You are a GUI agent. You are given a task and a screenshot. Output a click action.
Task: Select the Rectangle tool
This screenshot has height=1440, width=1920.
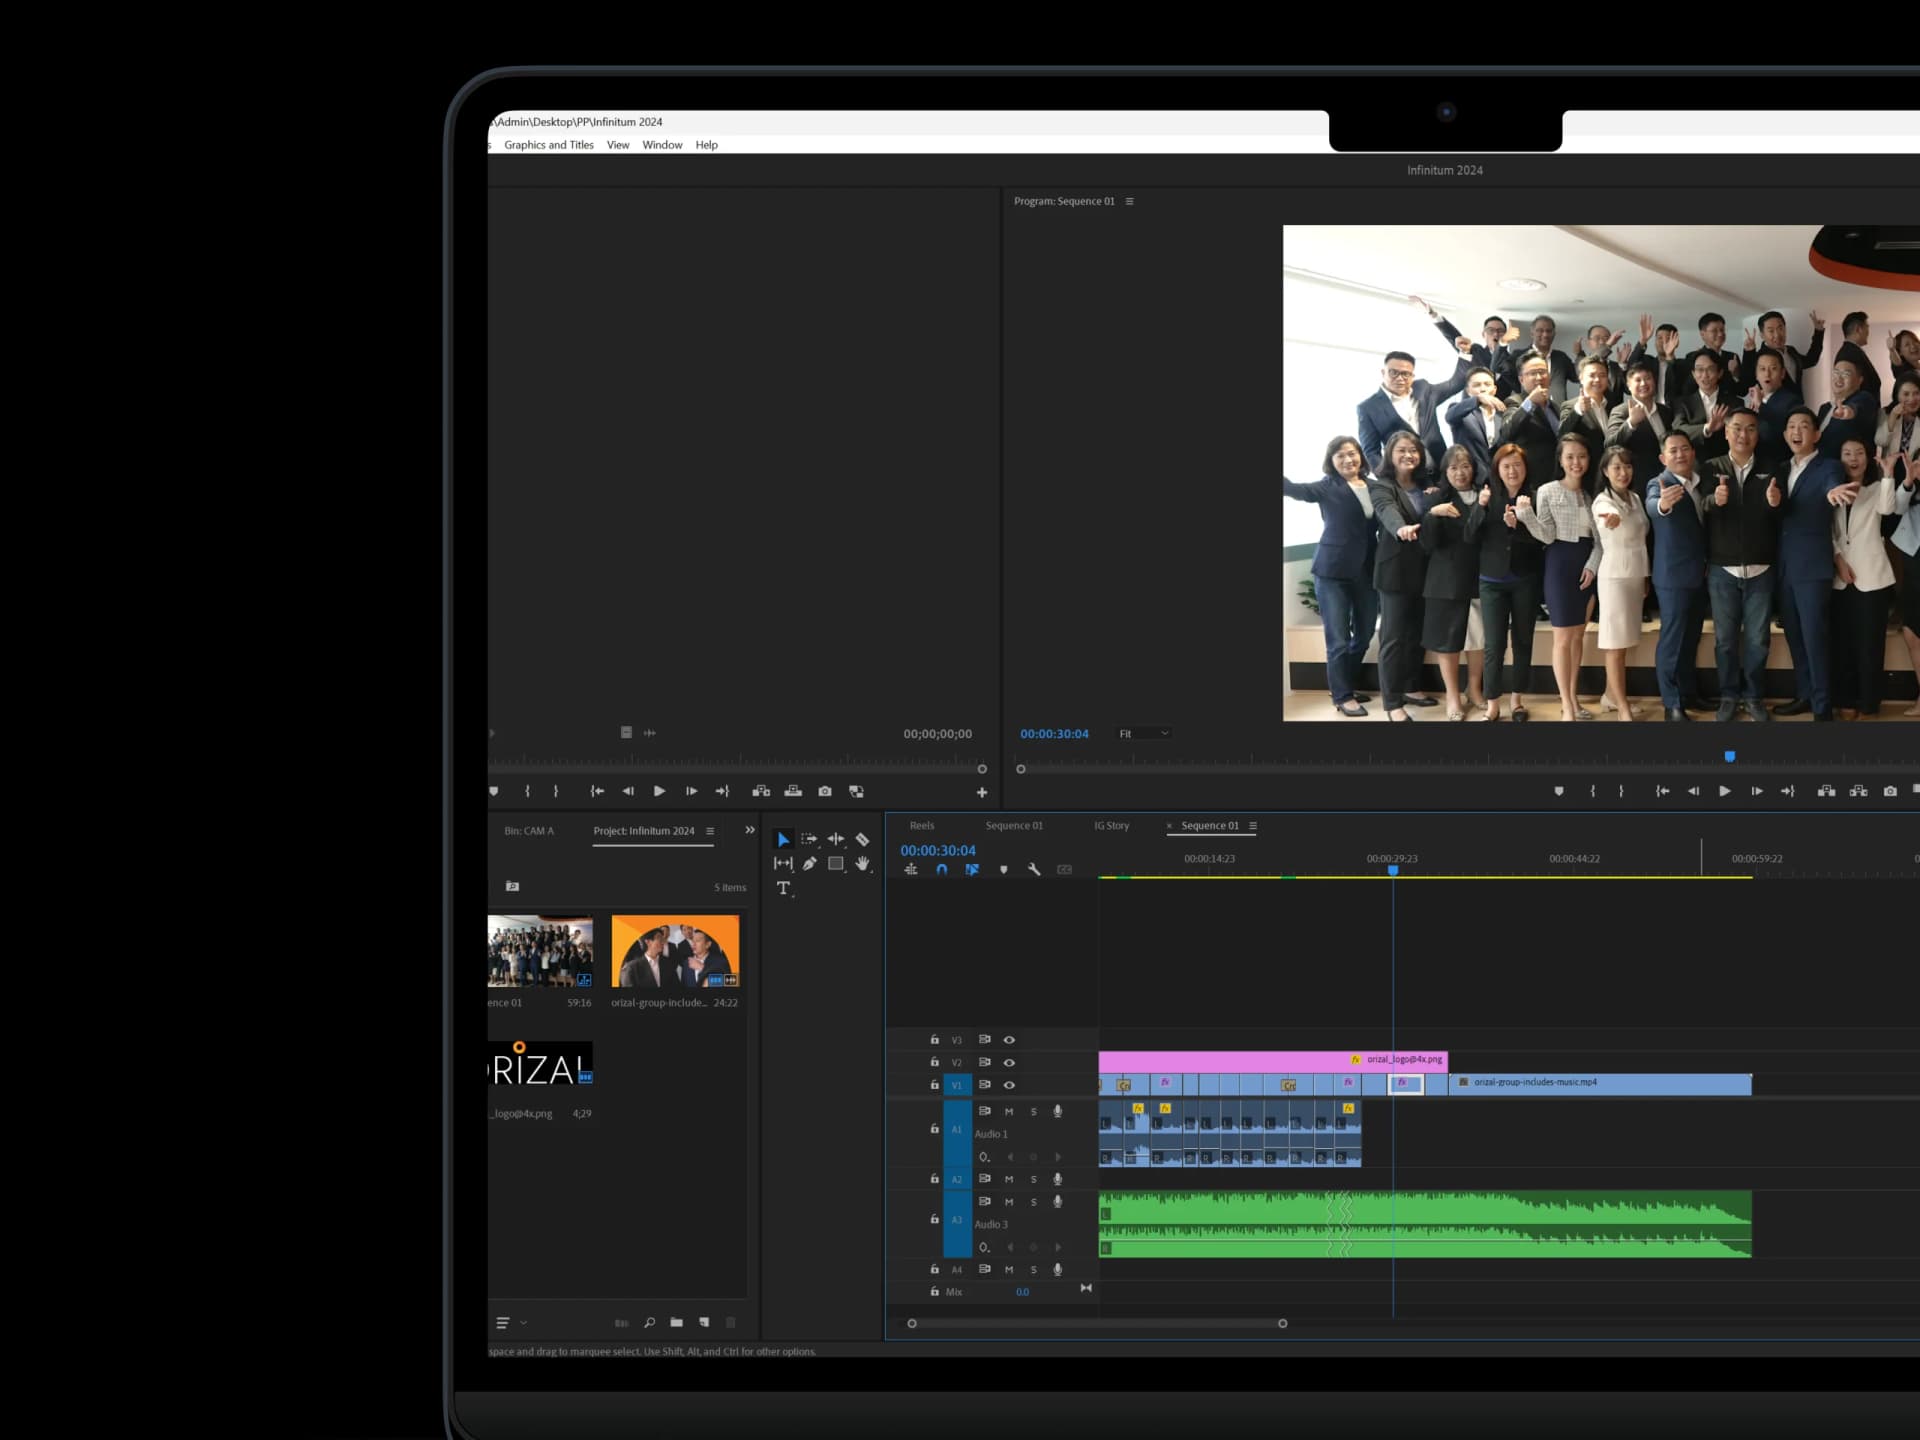[x=836, y=863]
